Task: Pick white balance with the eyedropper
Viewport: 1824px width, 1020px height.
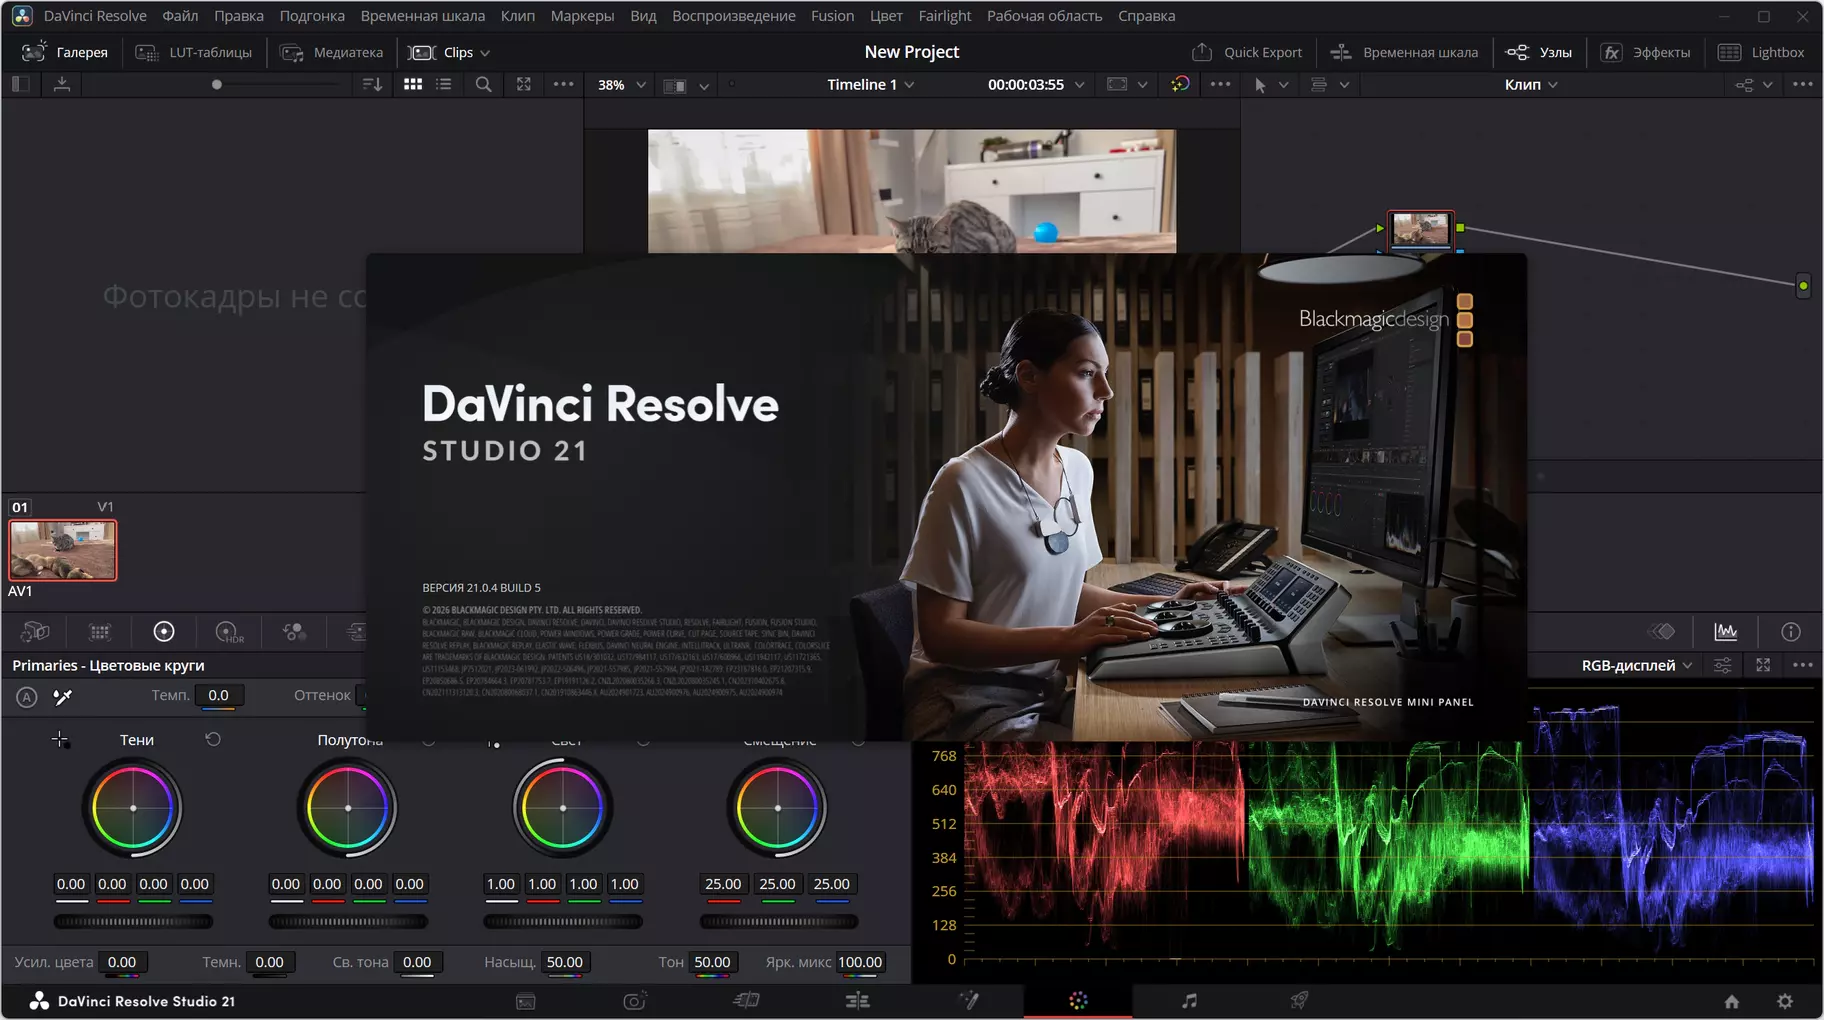Action: pyautogui.click(x=62, y=696)
